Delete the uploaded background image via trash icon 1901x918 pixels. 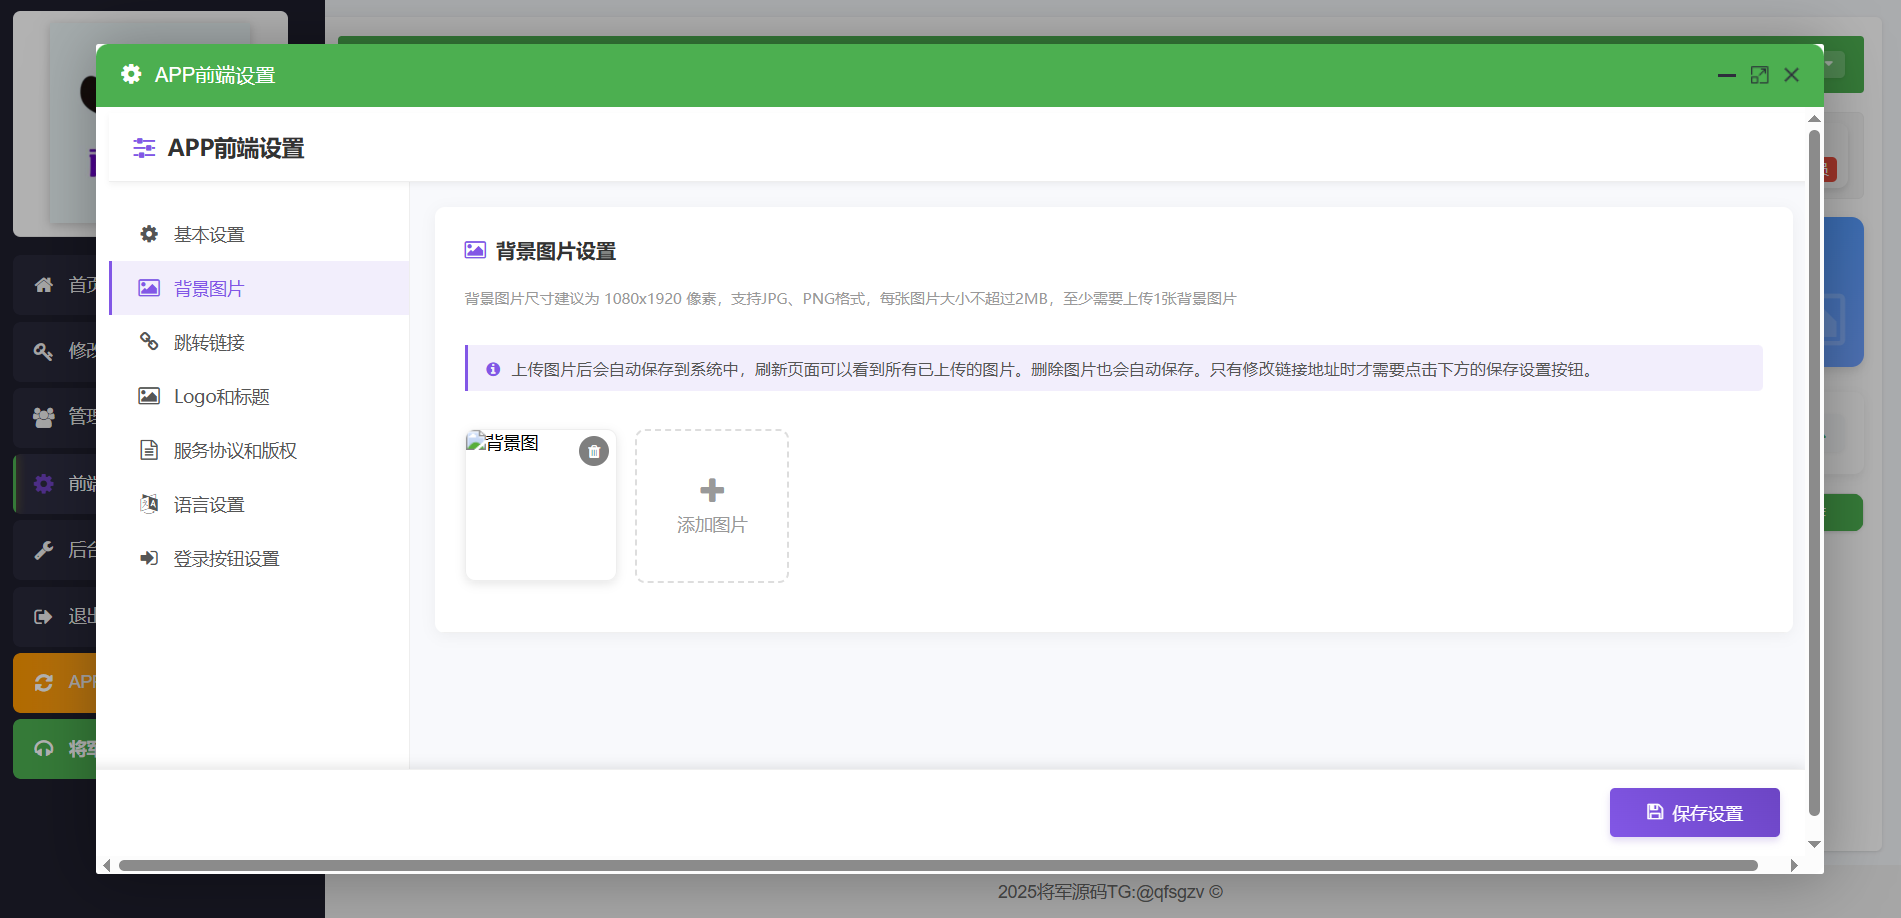click(594, 451)
